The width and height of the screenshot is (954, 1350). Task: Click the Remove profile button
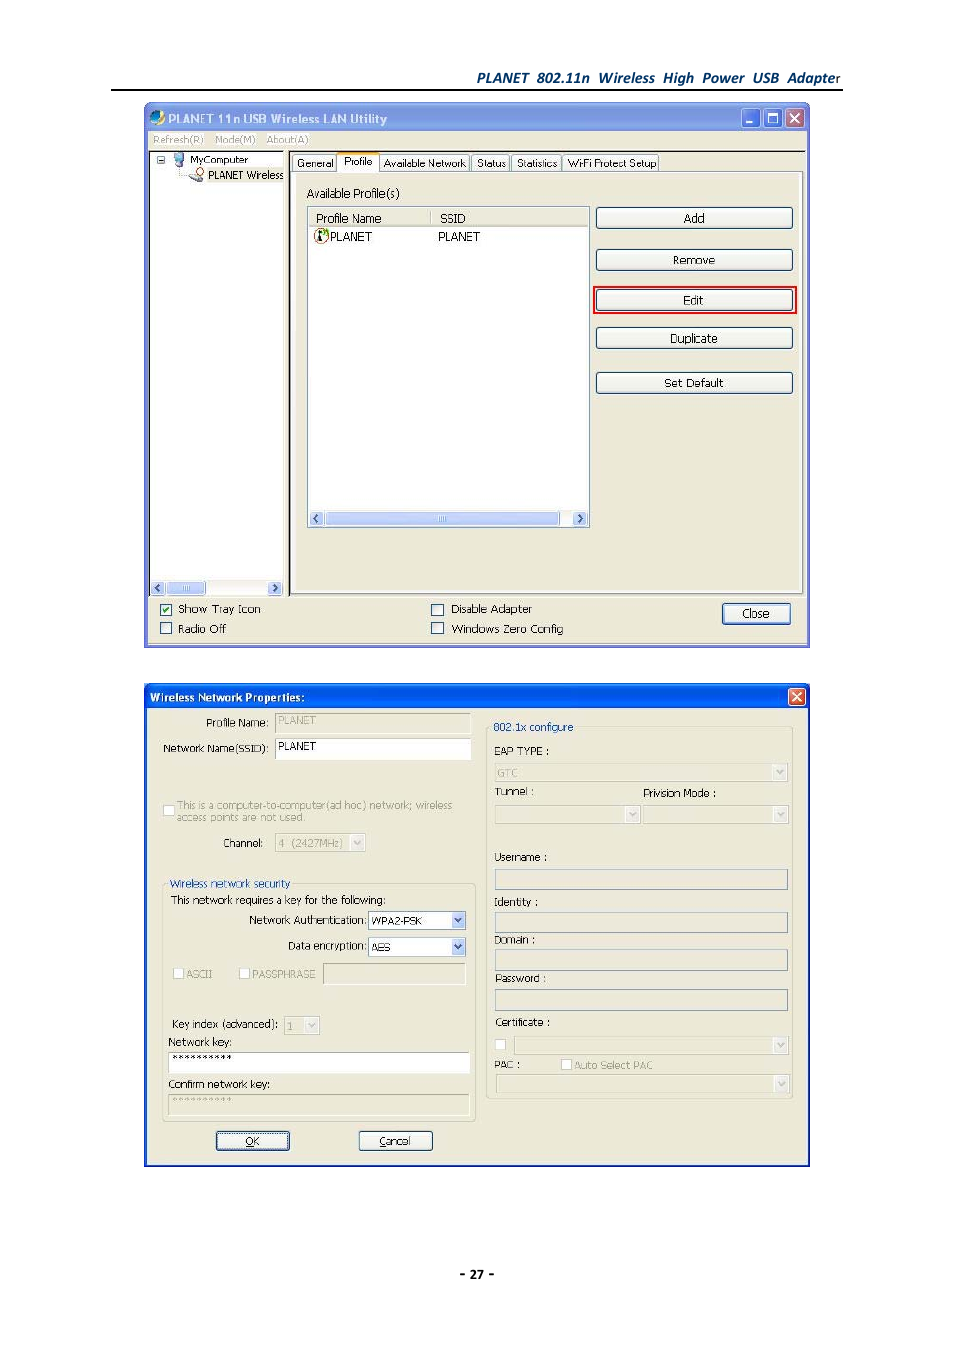pos(694,260)
